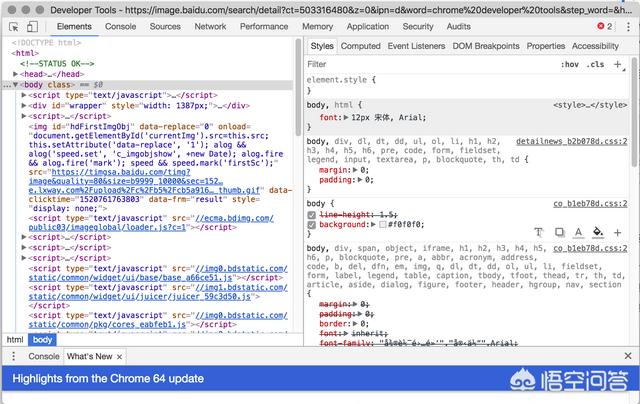Click the Styles Filter input field
The image size is (640, 404).
click(431, 64)
